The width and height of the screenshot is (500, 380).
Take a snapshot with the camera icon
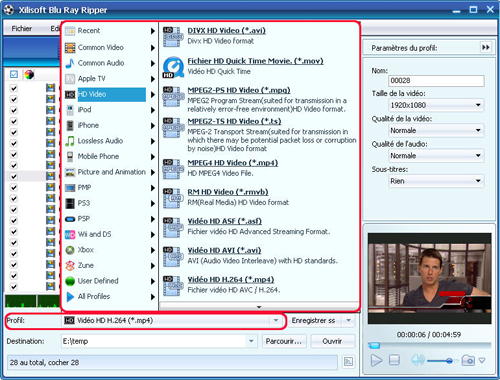pos(468,360)
